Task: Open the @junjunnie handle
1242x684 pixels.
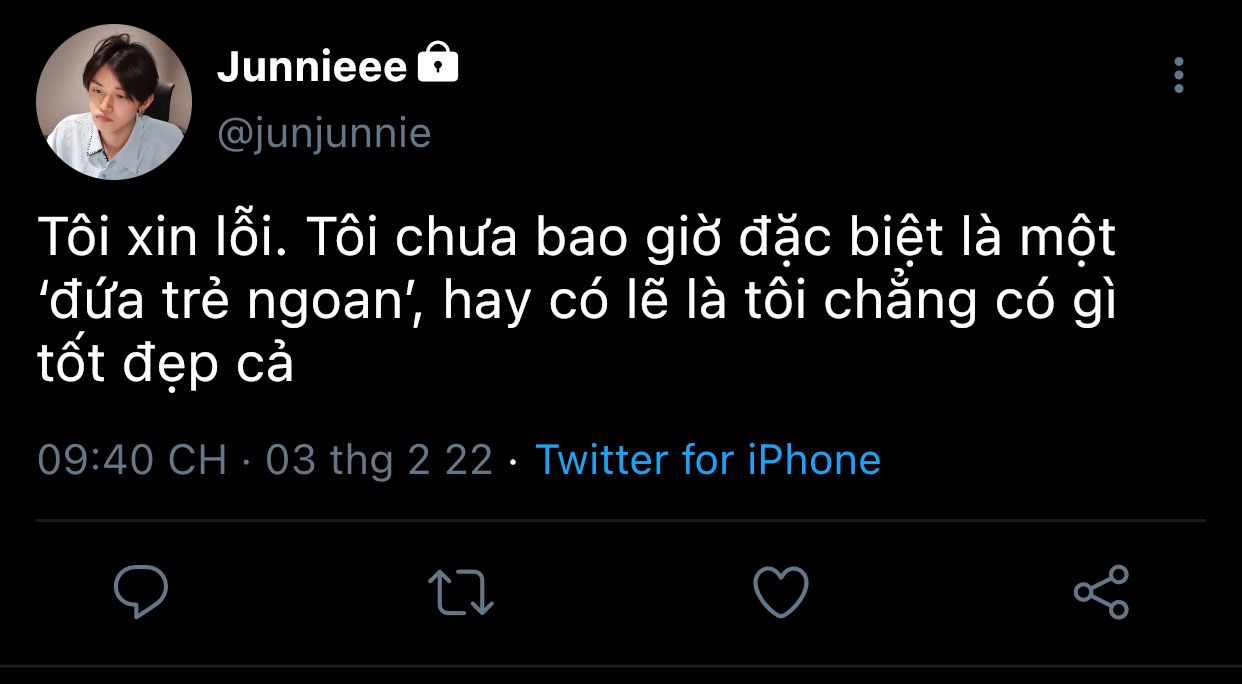Action: tap(324, 133)
